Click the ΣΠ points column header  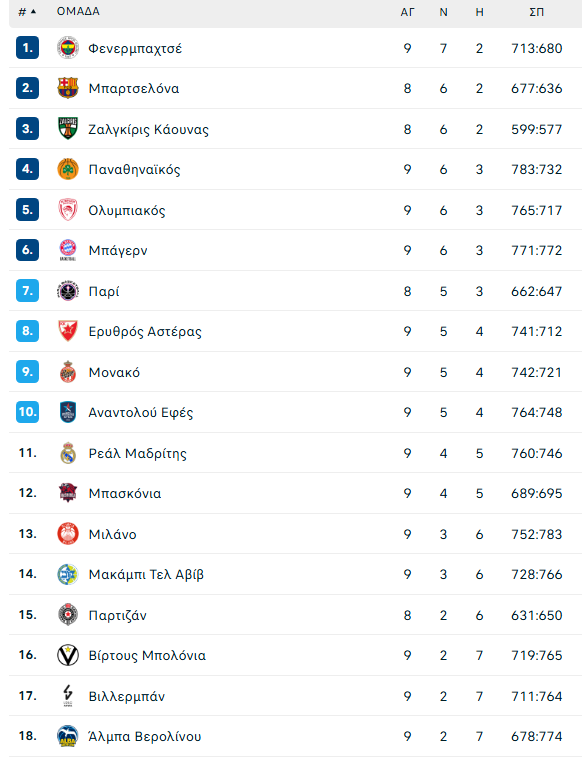(537, 12)
